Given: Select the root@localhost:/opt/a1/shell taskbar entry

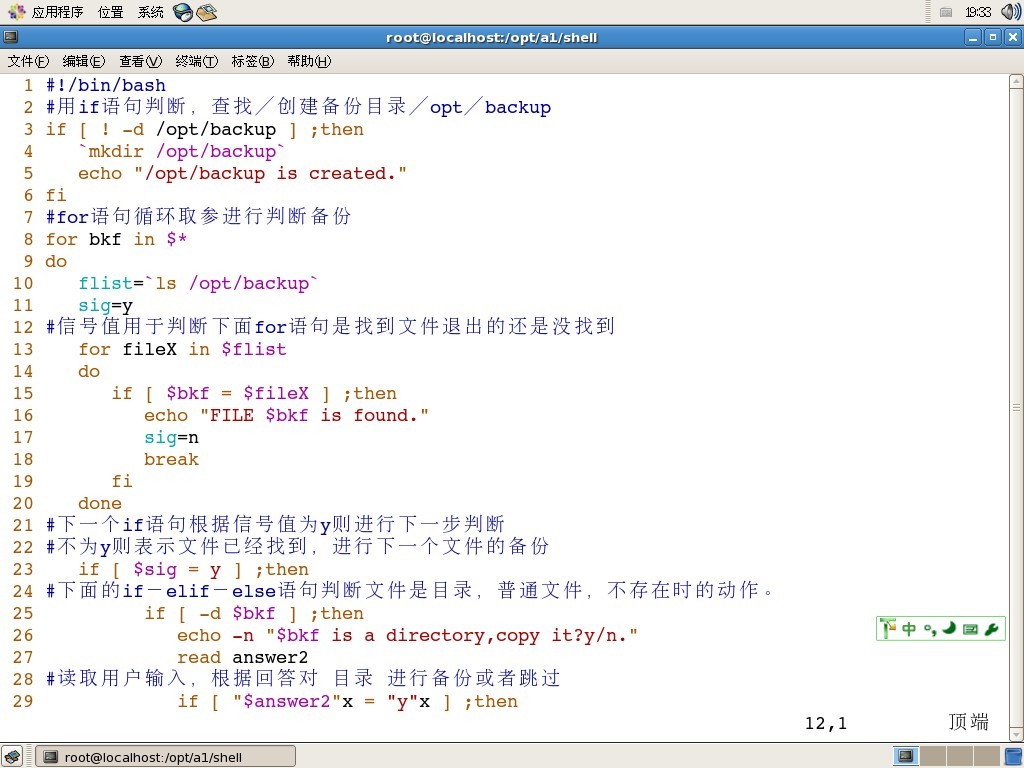Looking at the screenshot, I should pos(165,757).
